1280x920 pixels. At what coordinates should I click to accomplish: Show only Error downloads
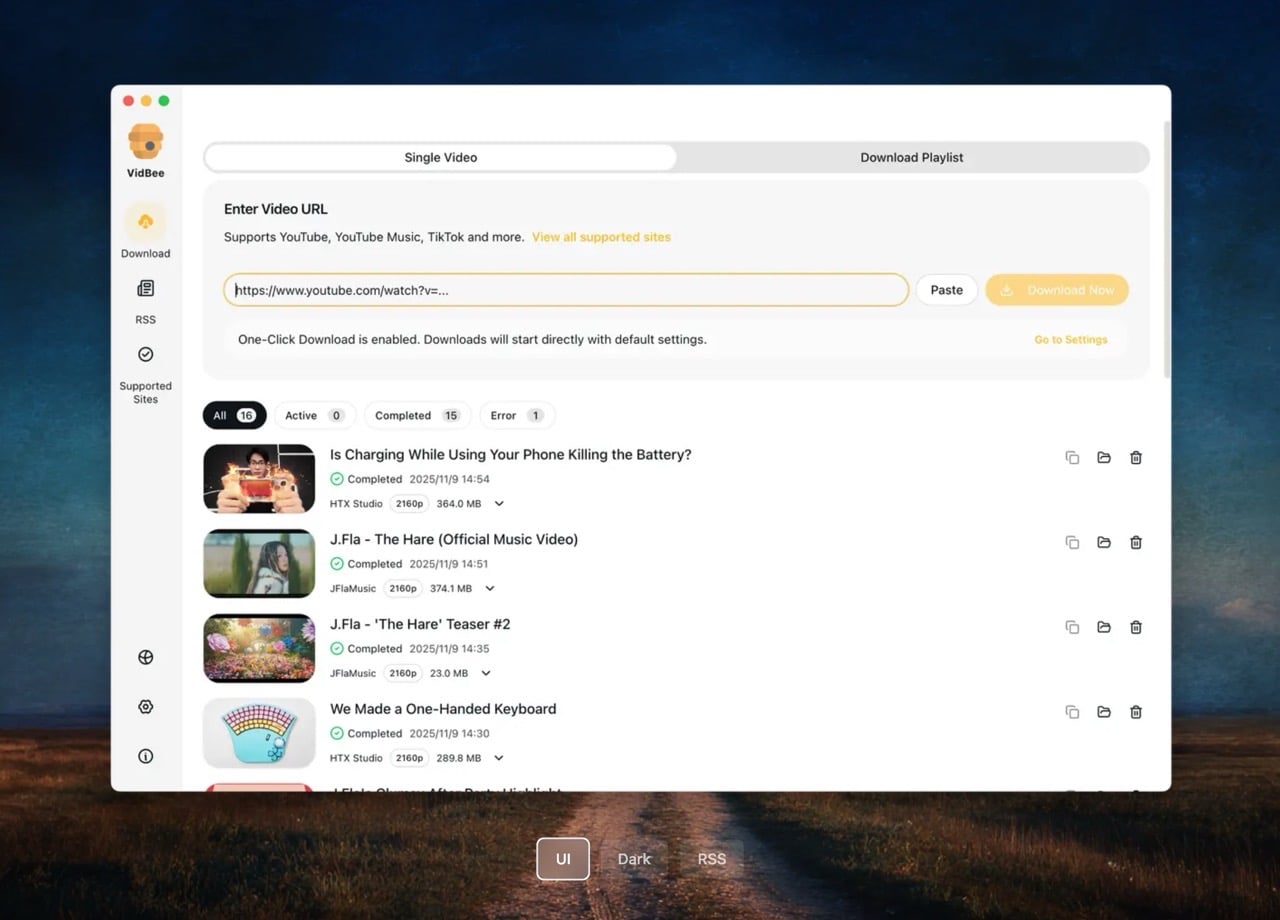[x=516, y=415]
